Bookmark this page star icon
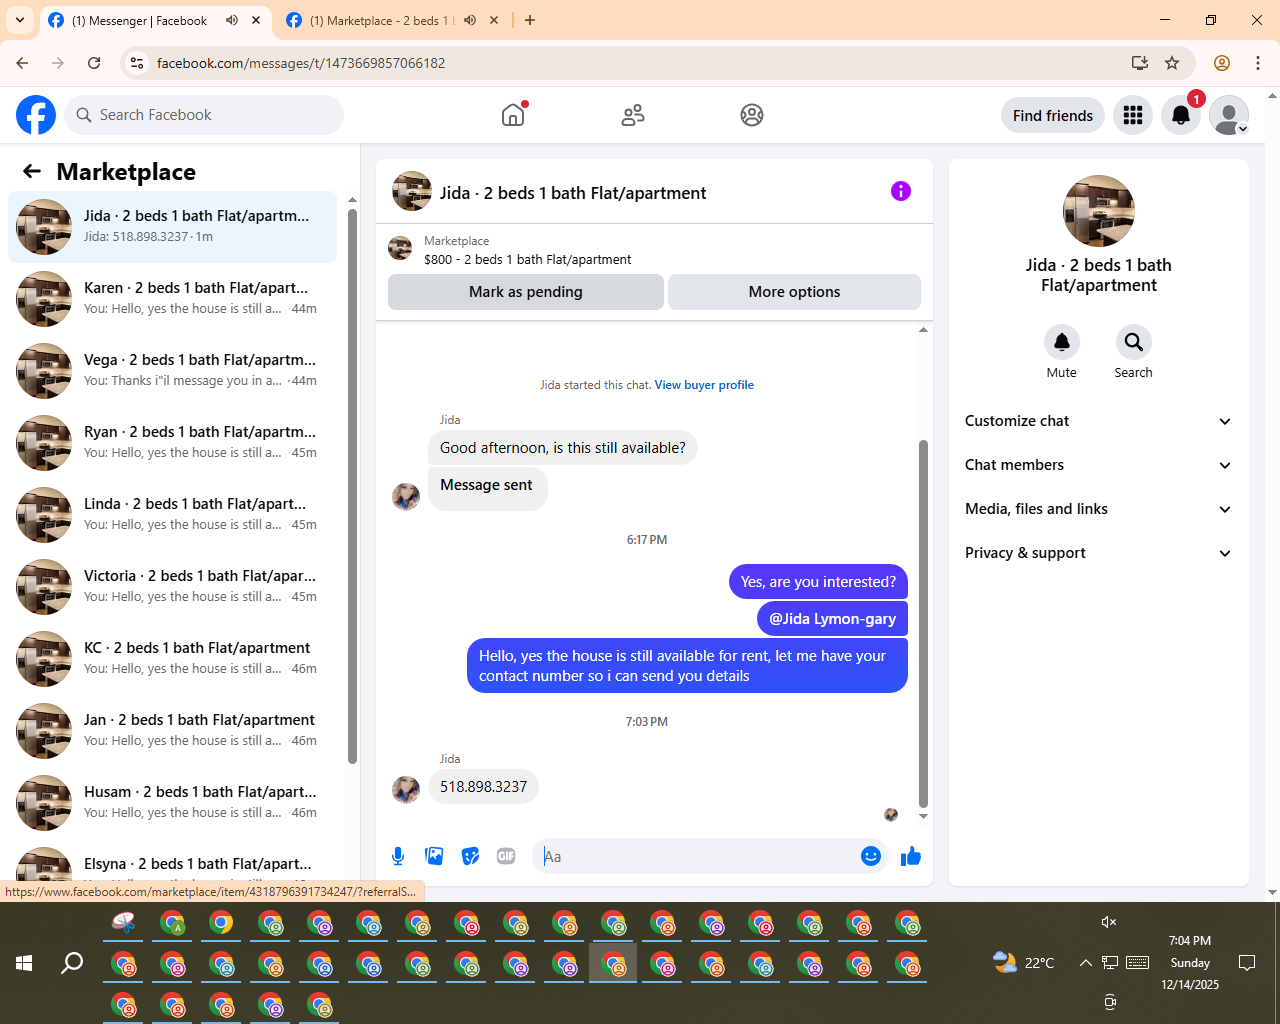This screenshot has width=1280, height=1024. click(x=1172, y=63)
